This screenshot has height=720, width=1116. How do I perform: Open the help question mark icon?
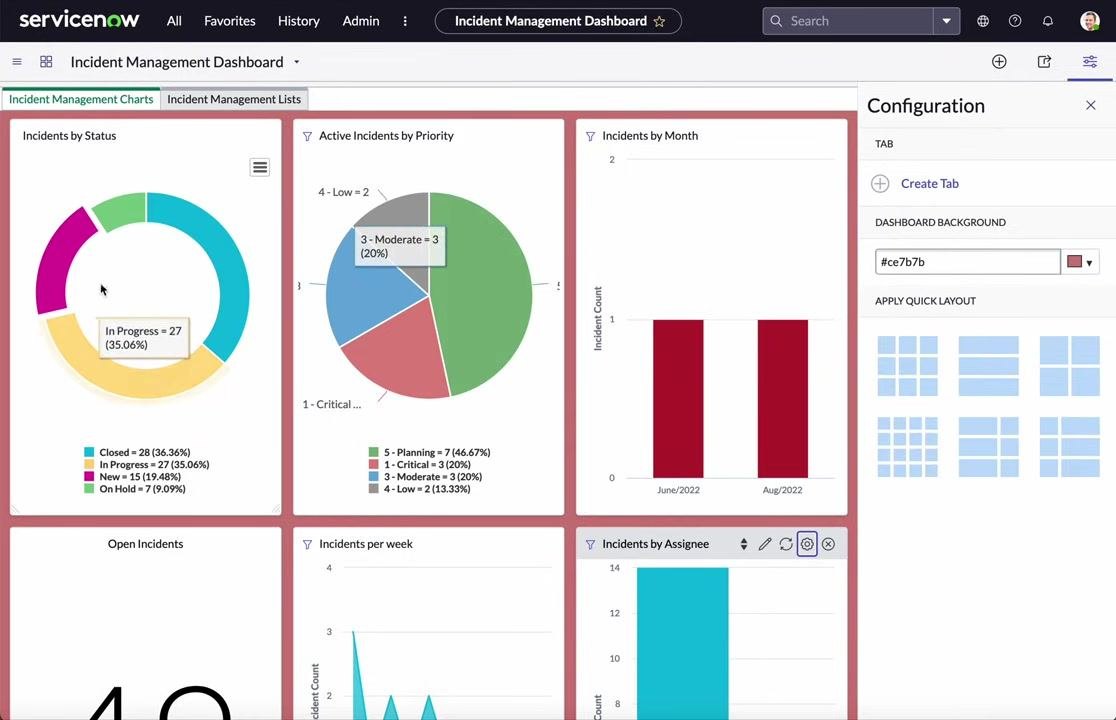(1015, 21)
